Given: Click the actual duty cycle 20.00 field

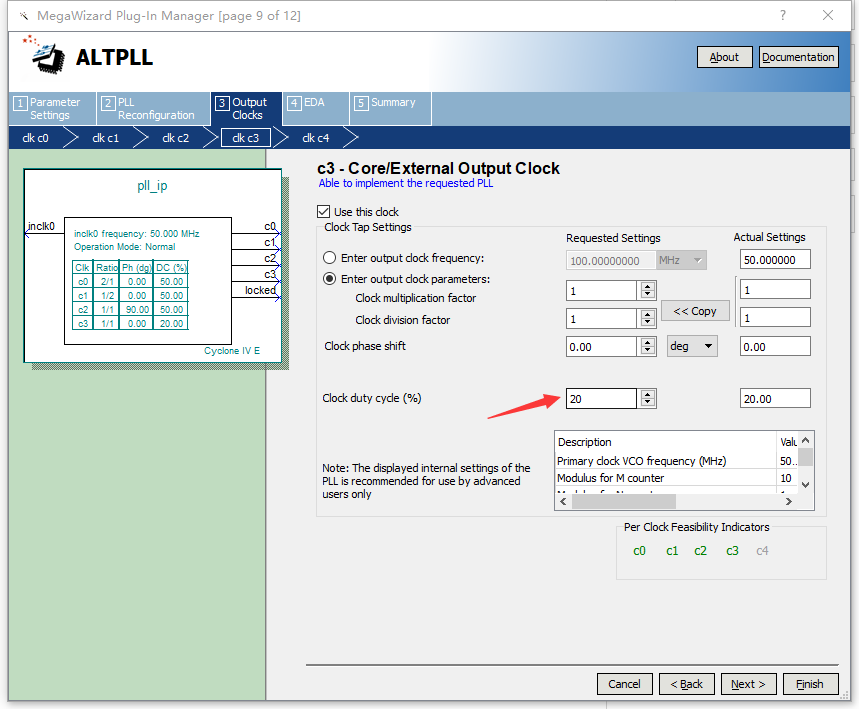Looking at the screenshot, I should [775, 398].
